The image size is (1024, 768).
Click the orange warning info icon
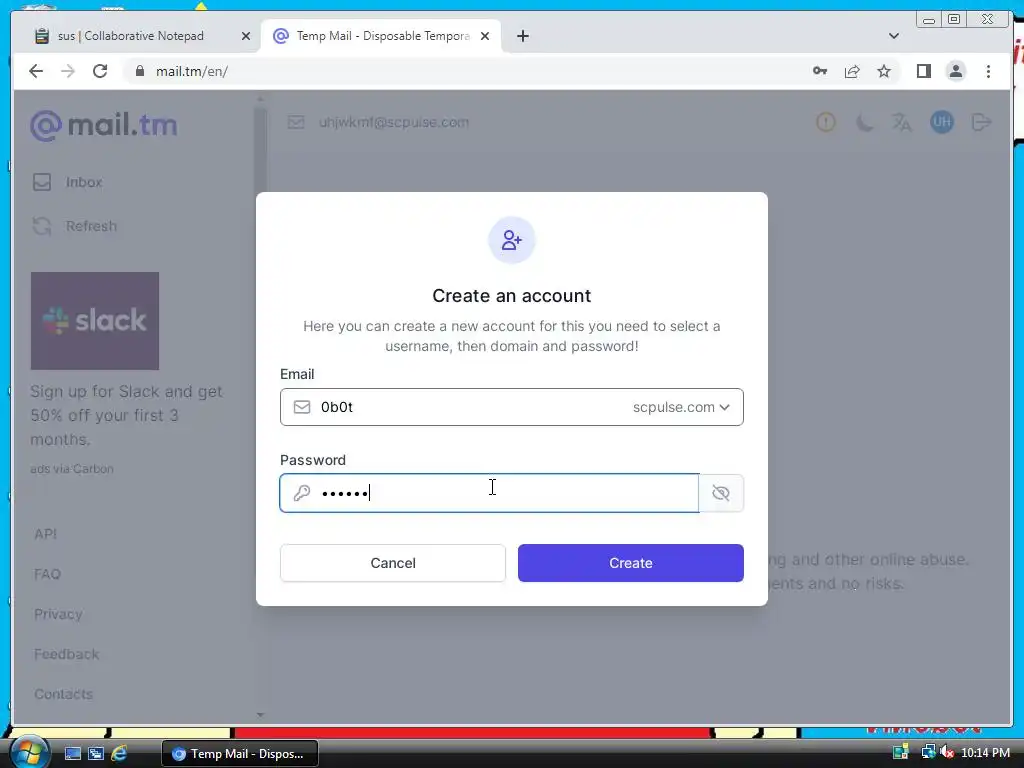[x=825, y=122]
